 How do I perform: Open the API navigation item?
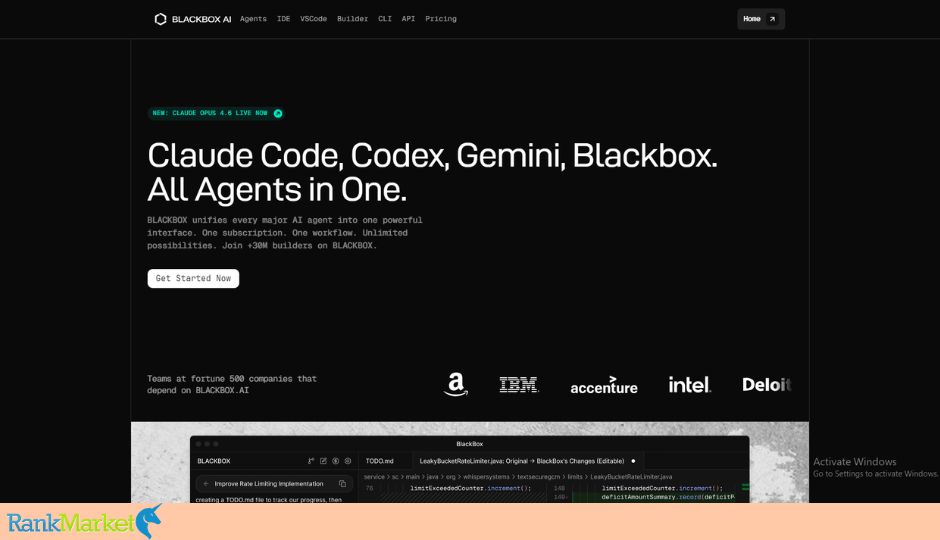[x=408, y=19]
